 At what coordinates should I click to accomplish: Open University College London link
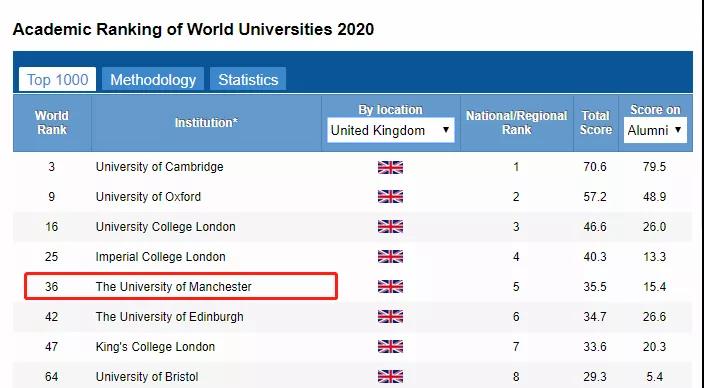165,227
